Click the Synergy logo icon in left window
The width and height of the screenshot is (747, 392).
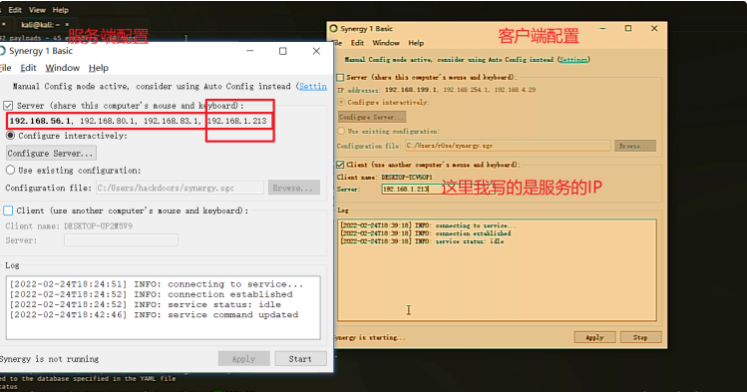point(2,50)
